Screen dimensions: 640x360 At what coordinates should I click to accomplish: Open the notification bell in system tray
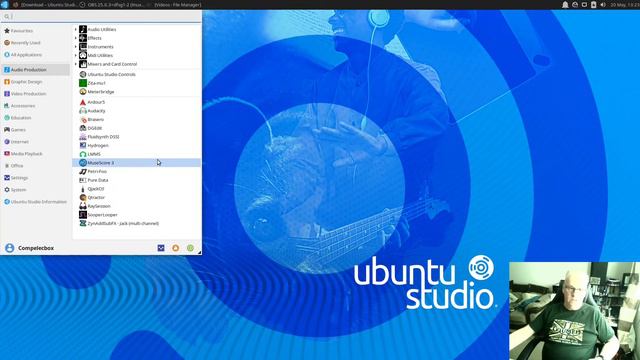[x=565, y=4]
